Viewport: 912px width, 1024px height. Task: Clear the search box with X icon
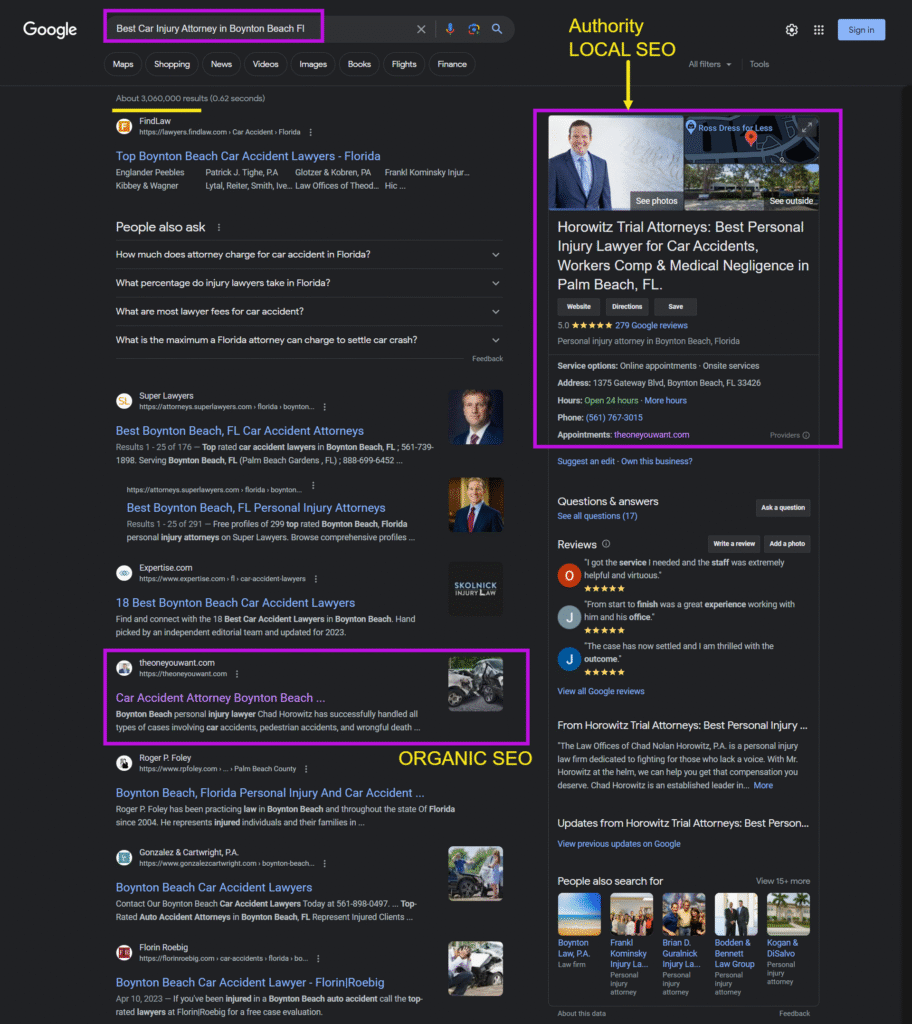[x=421, y=29]
